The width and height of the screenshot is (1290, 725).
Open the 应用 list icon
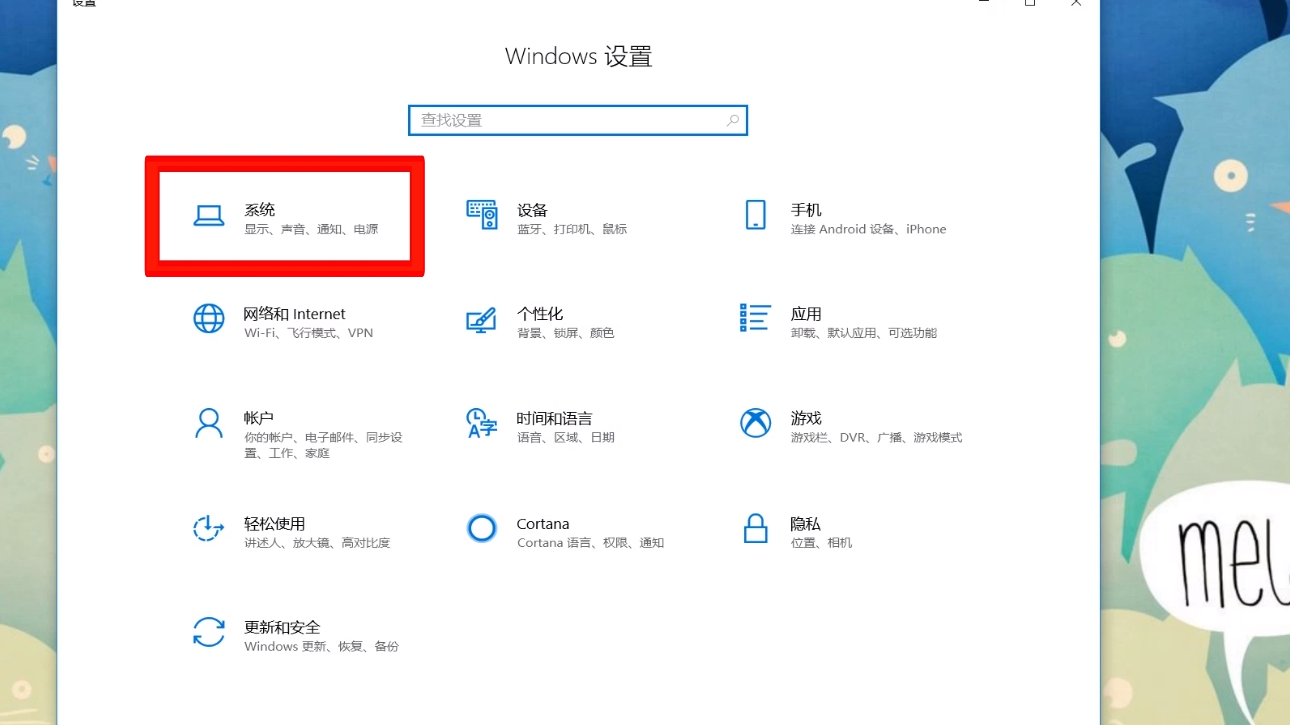coord(755,318)
